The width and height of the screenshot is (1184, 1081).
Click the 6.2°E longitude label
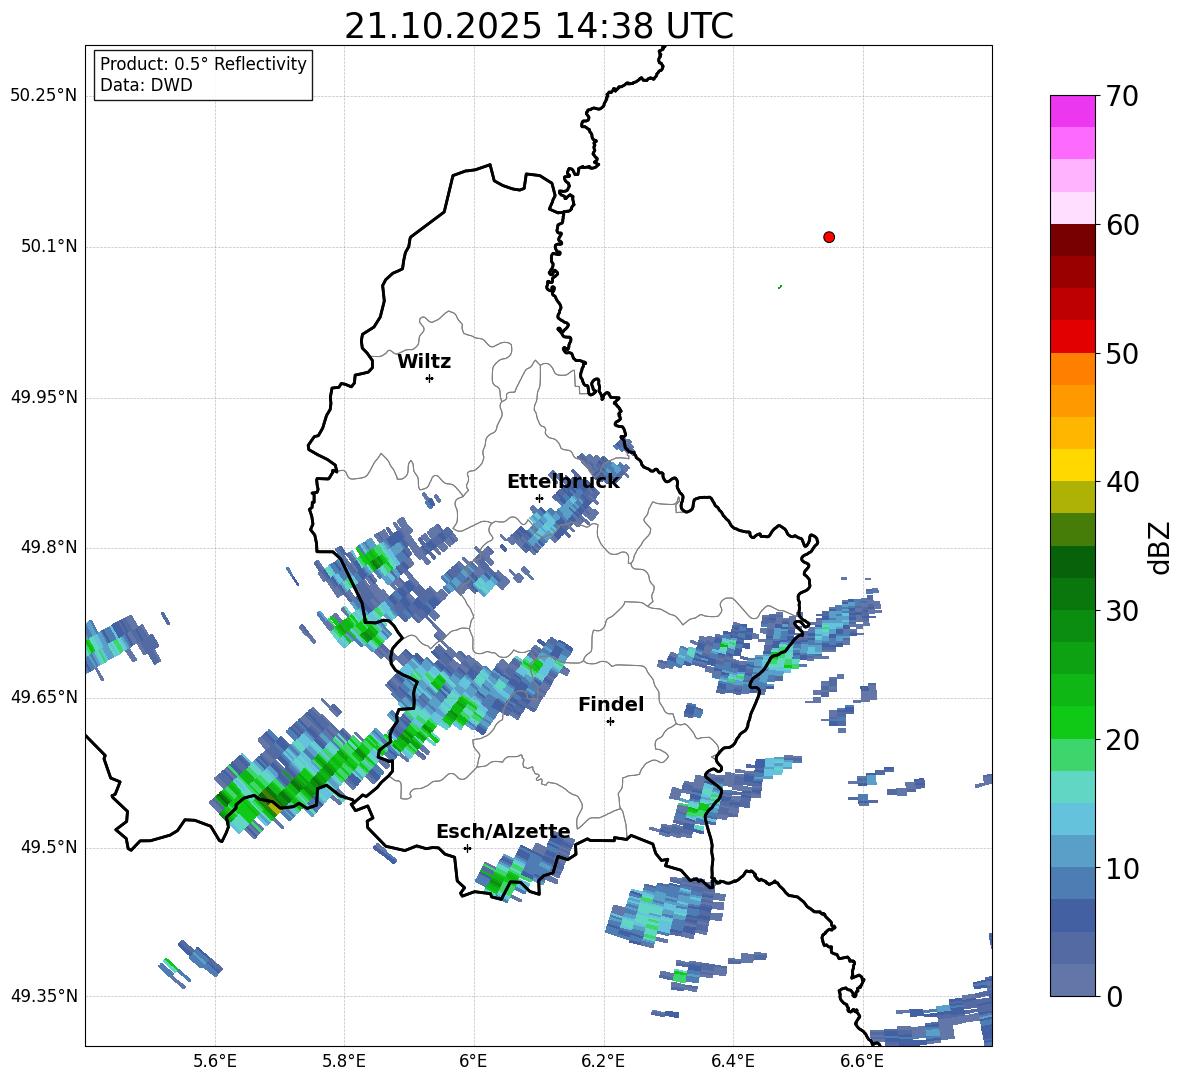(x=603, y=1061)
